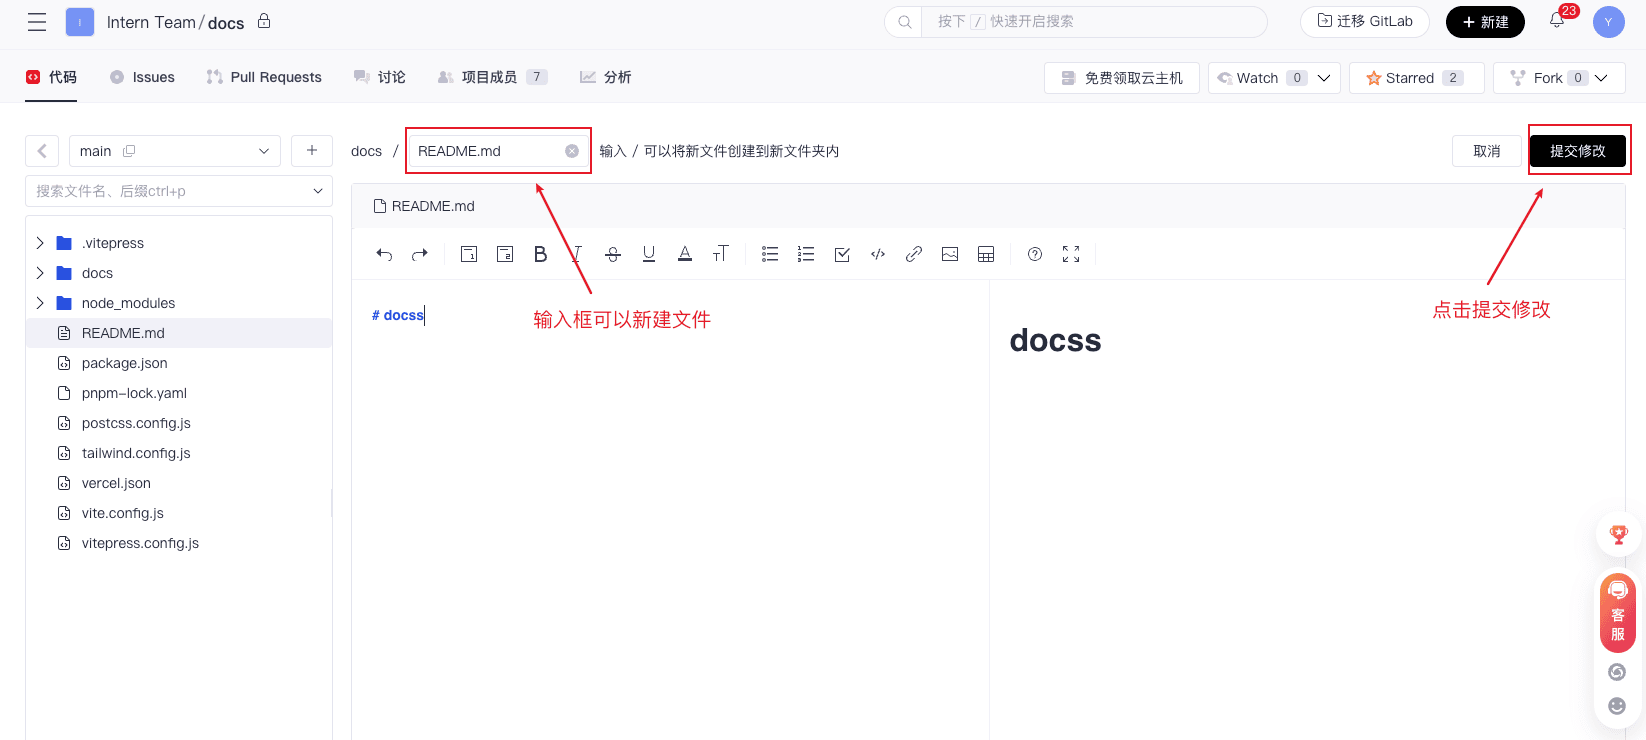Switch to the Issues tab

(x=142, y=77)
